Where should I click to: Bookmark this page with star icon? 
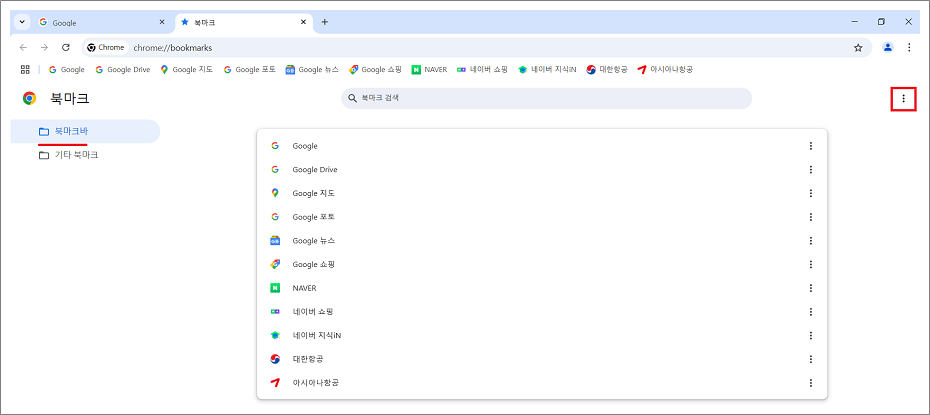point(858,48)
